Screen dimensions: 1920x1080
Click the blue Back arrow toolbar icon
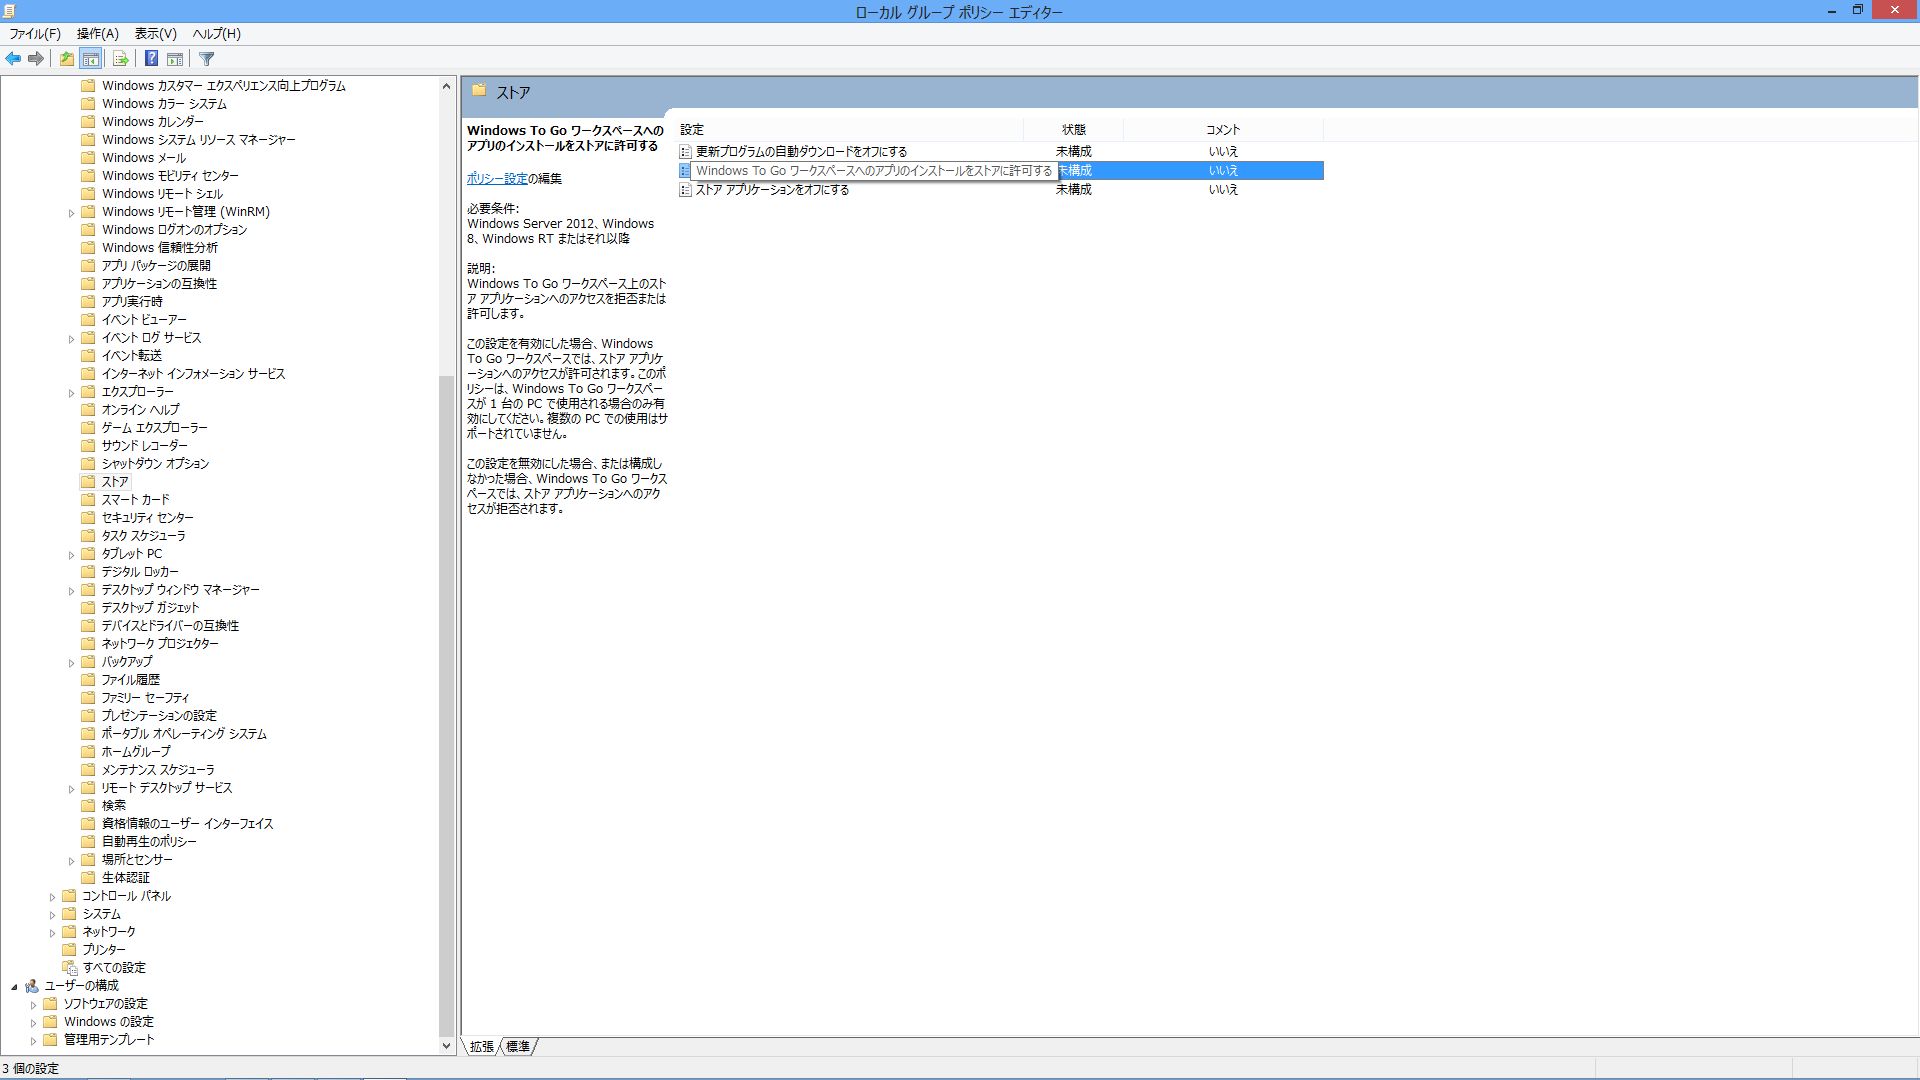pyautogui.click(x=13, y=59)
